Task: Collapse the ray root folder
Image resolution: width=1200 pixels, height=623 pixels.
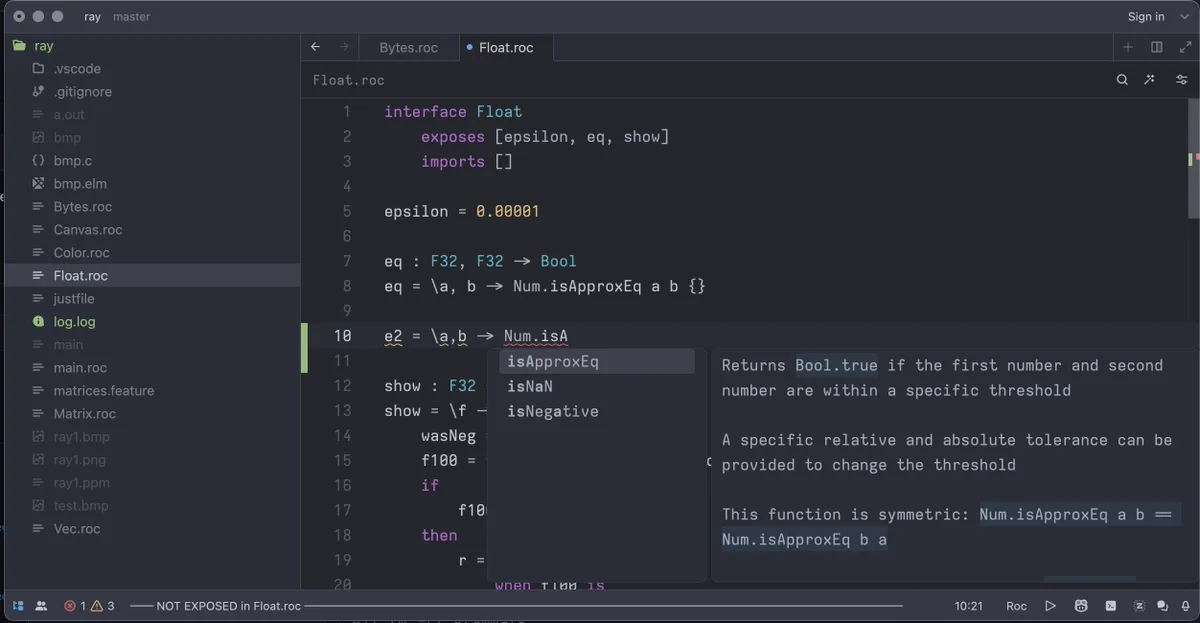Action: click(x=19, y=46)
